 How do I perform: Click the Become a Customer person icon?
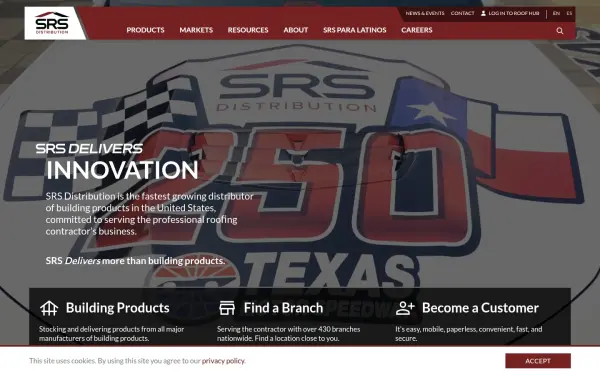405,308
